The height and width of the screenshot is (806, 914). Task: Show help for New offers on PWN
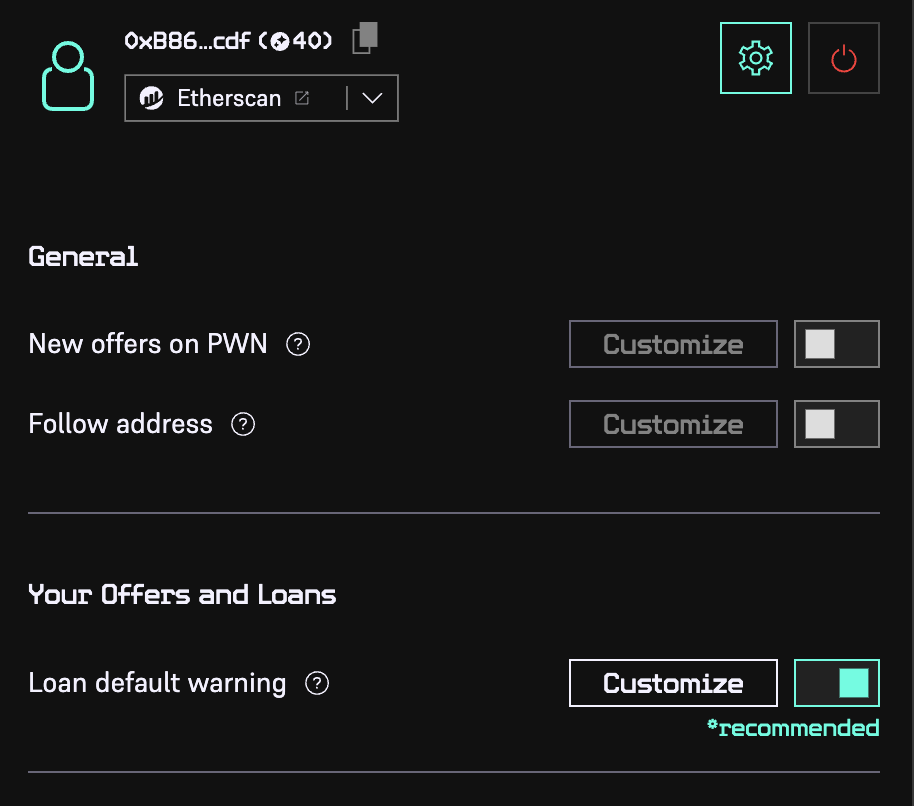[x=298, y=344]
